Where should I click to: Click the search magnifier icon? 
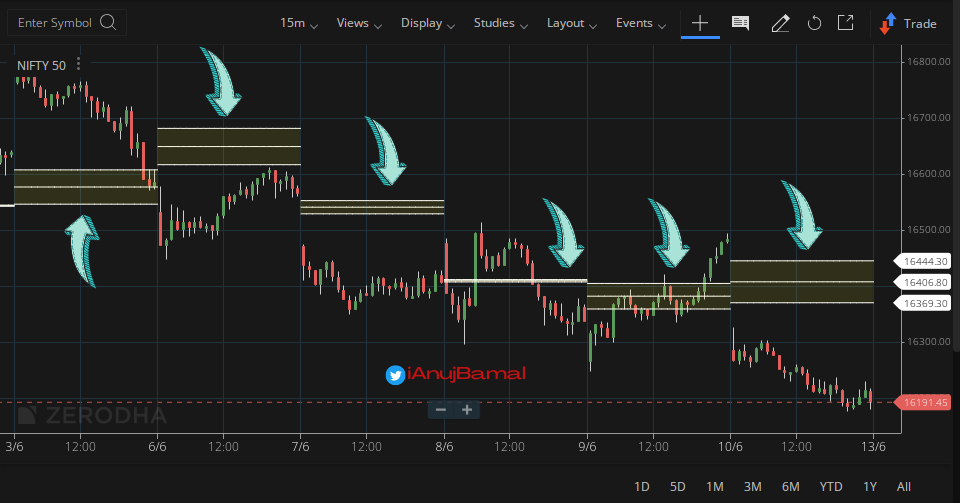[x=108, y=23]
